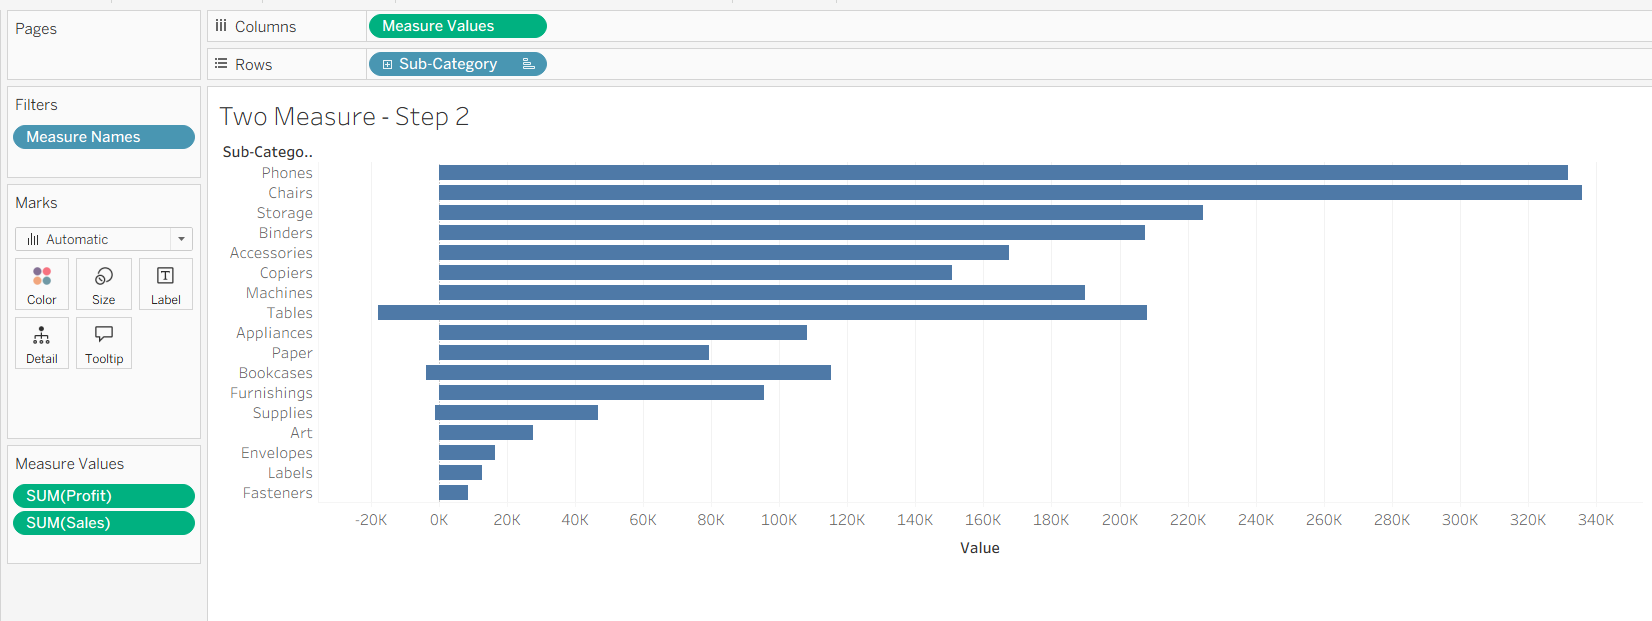This screenshot has width=1652, height=621.
Task: Expand the Sub-Category pill plus icon
Action: click(387, 64)
